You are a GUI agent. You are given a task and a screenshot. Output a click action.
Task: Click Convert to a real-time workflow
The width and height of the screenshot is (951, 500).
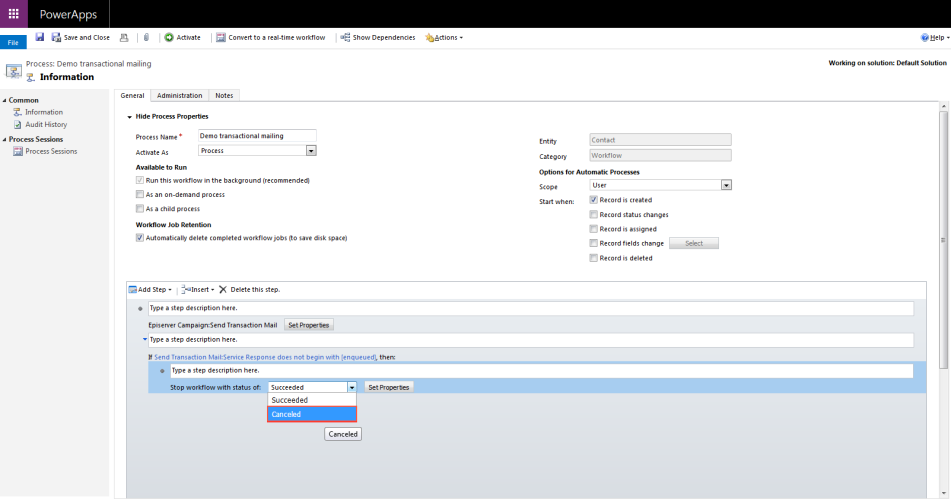pos(271,38)
